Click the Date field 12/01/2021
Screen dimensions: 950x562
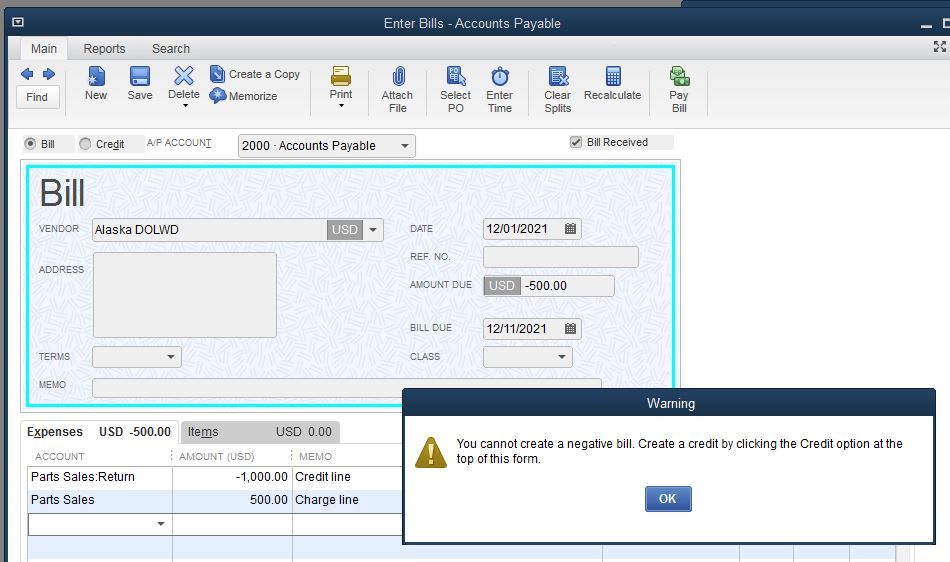pos(523,229)
